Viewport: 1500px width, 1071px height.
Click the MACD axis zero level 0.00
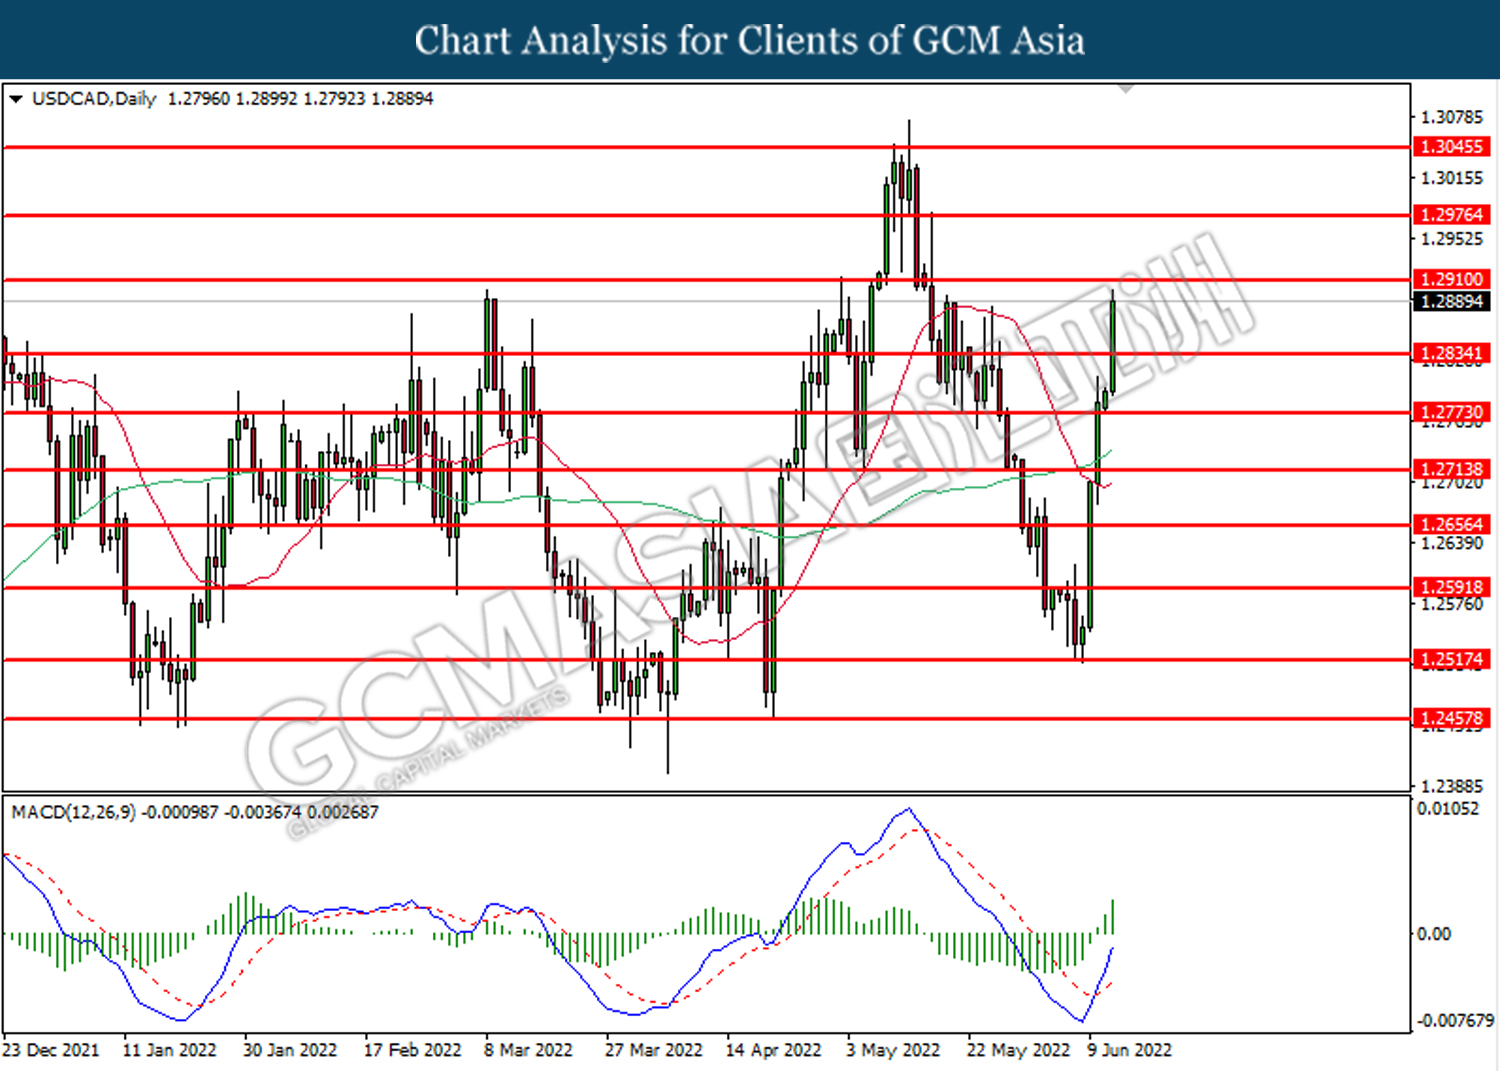[1433, 934]
